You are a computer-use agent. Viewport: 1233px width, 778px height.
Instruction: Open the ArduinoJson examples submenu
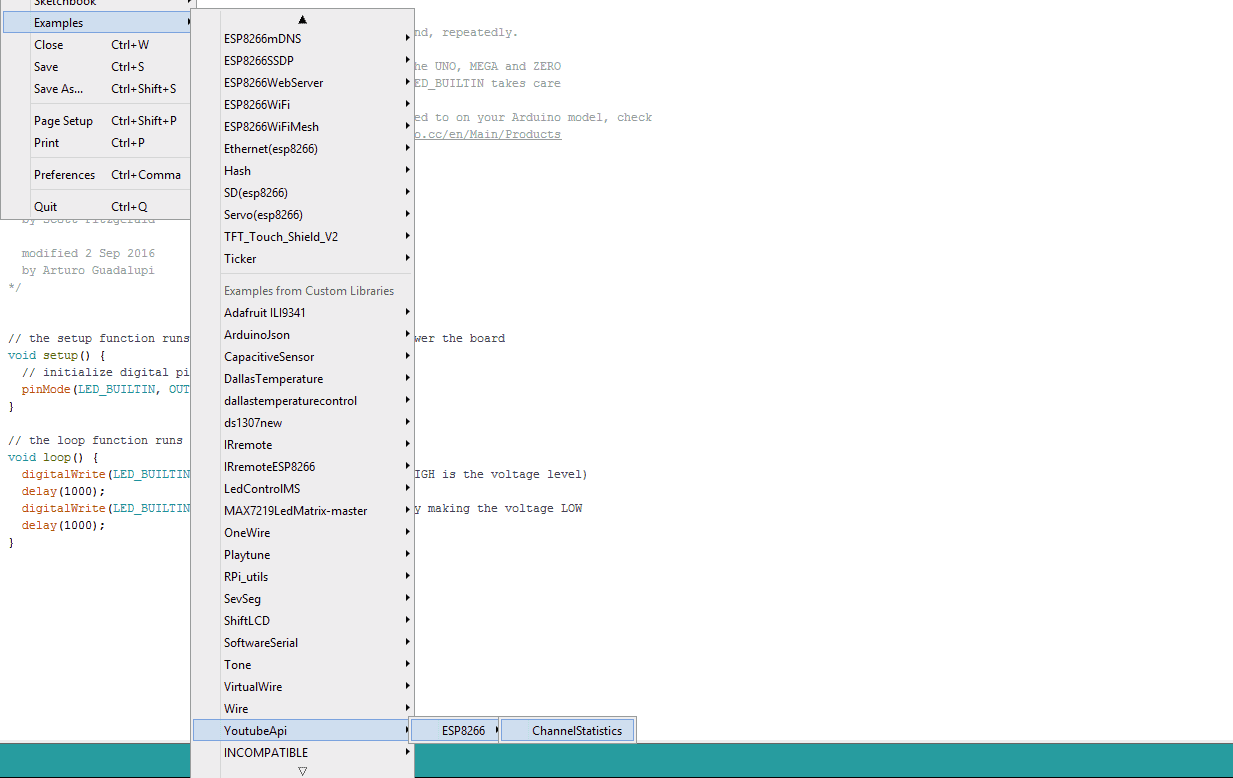coord(257,335)
